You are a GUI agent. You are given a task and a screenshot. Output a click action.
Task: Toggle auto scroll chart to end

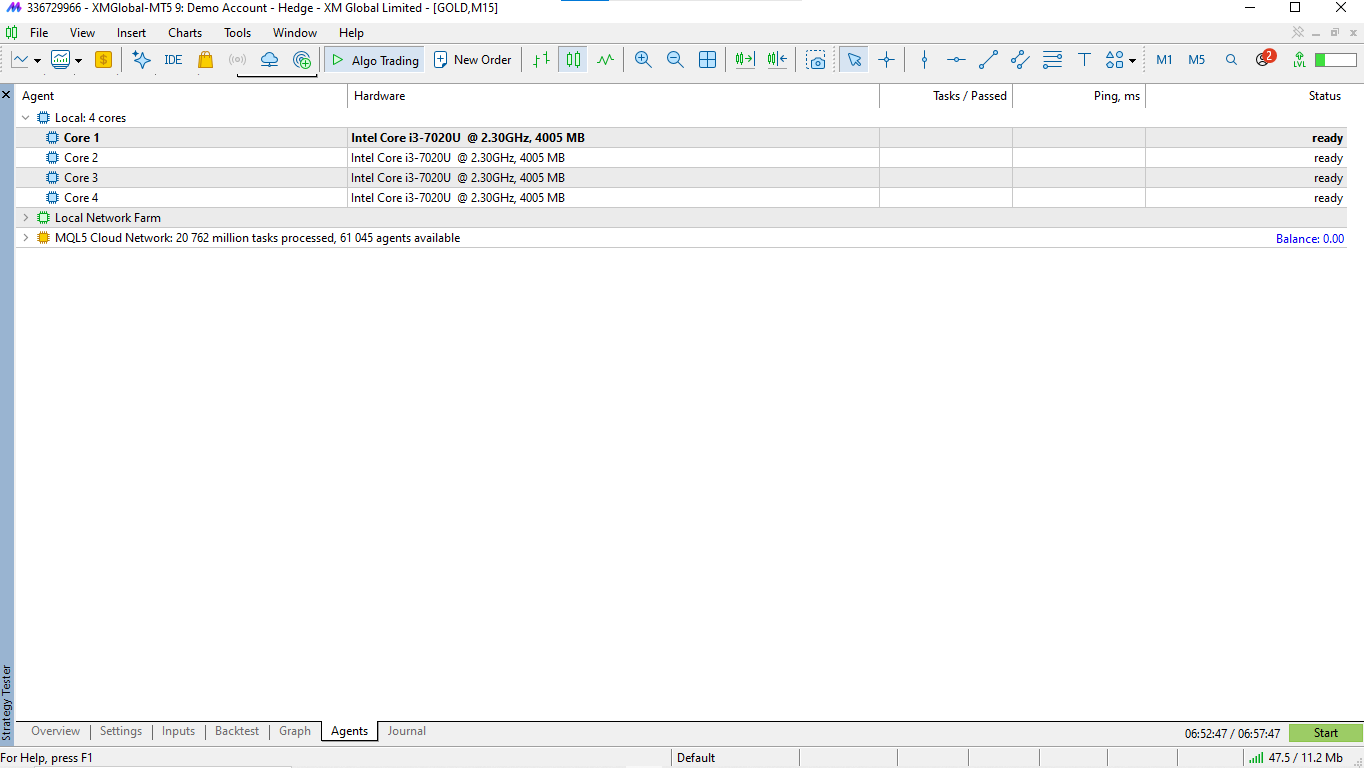(x=745, y=60)
